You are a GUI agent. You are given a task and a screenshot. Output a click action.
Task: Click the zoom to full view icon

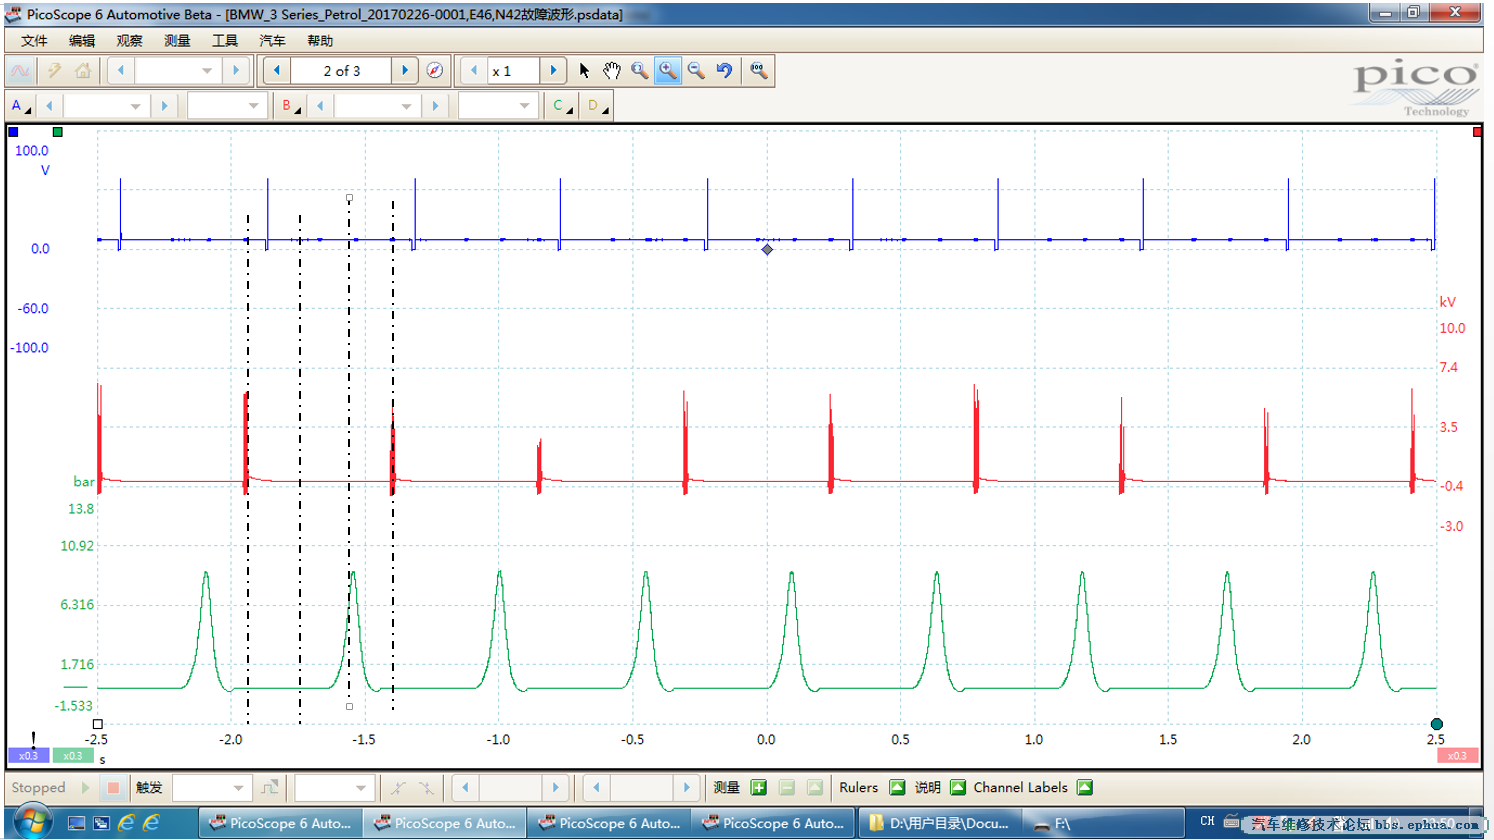(x=759, y=71)
